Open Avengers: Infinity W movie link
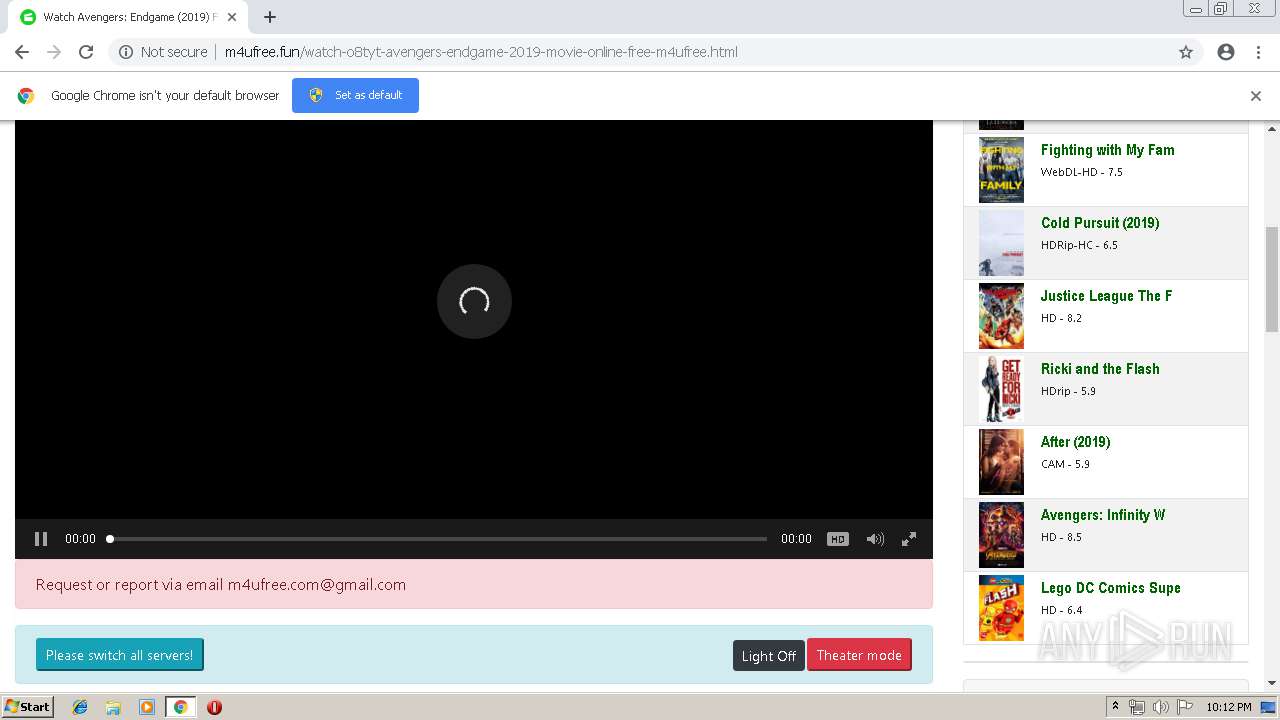The height and width of the screenshot is (720, 1280). pyautogui.click(x=1103, y=515)
